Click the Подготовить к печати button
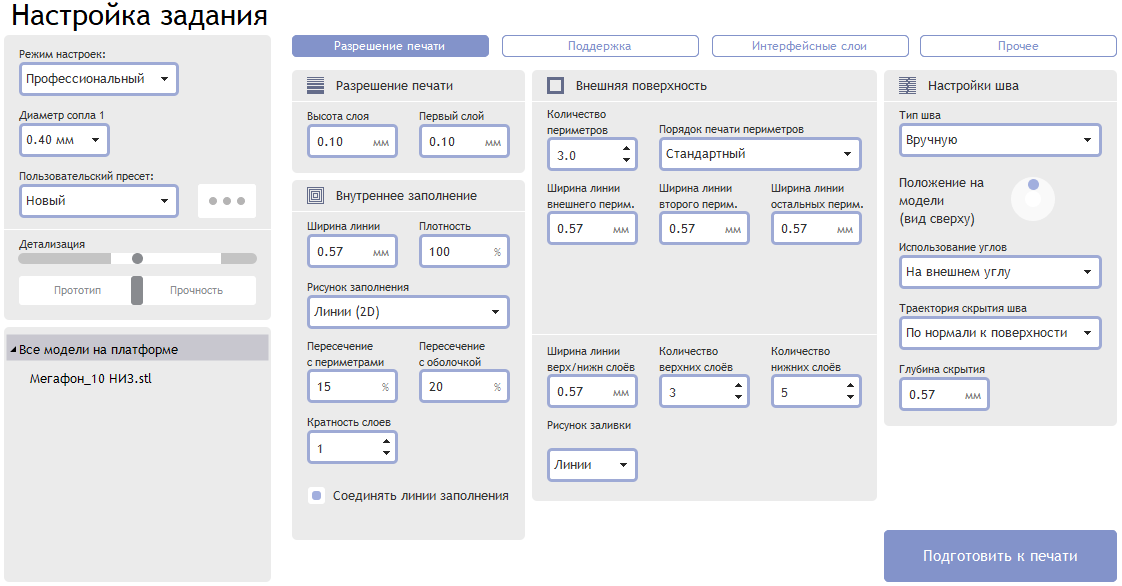This screenshot has width=1122, height=586. pyautogui.click(x=1000, y=556)
